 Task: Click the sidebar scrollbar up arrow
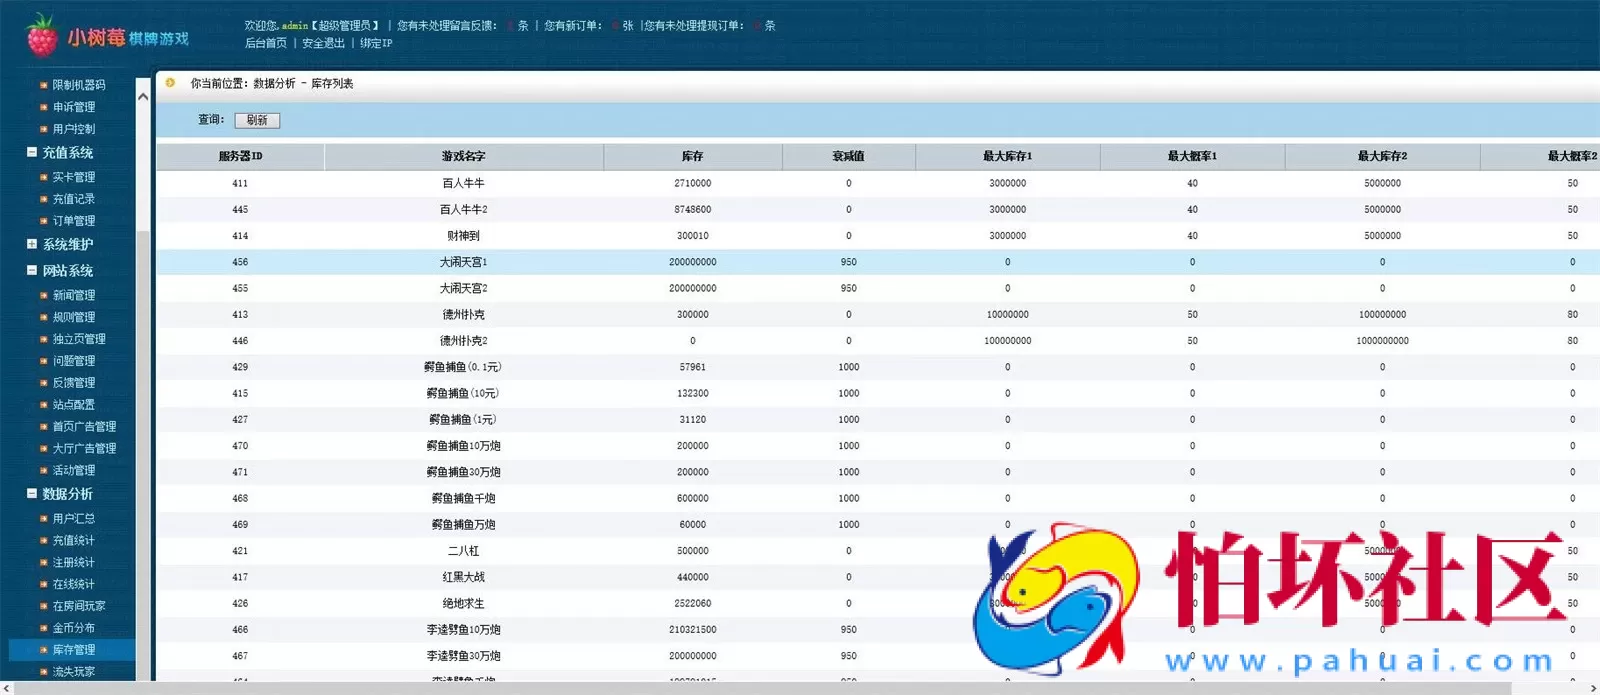click(x=143, y=97)
